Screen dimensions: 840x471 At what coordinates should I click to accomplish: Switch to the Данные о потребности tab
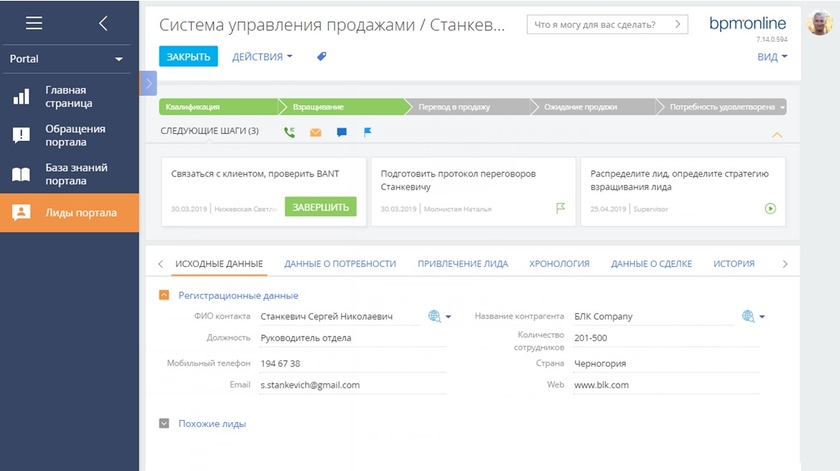pos(340,264)
